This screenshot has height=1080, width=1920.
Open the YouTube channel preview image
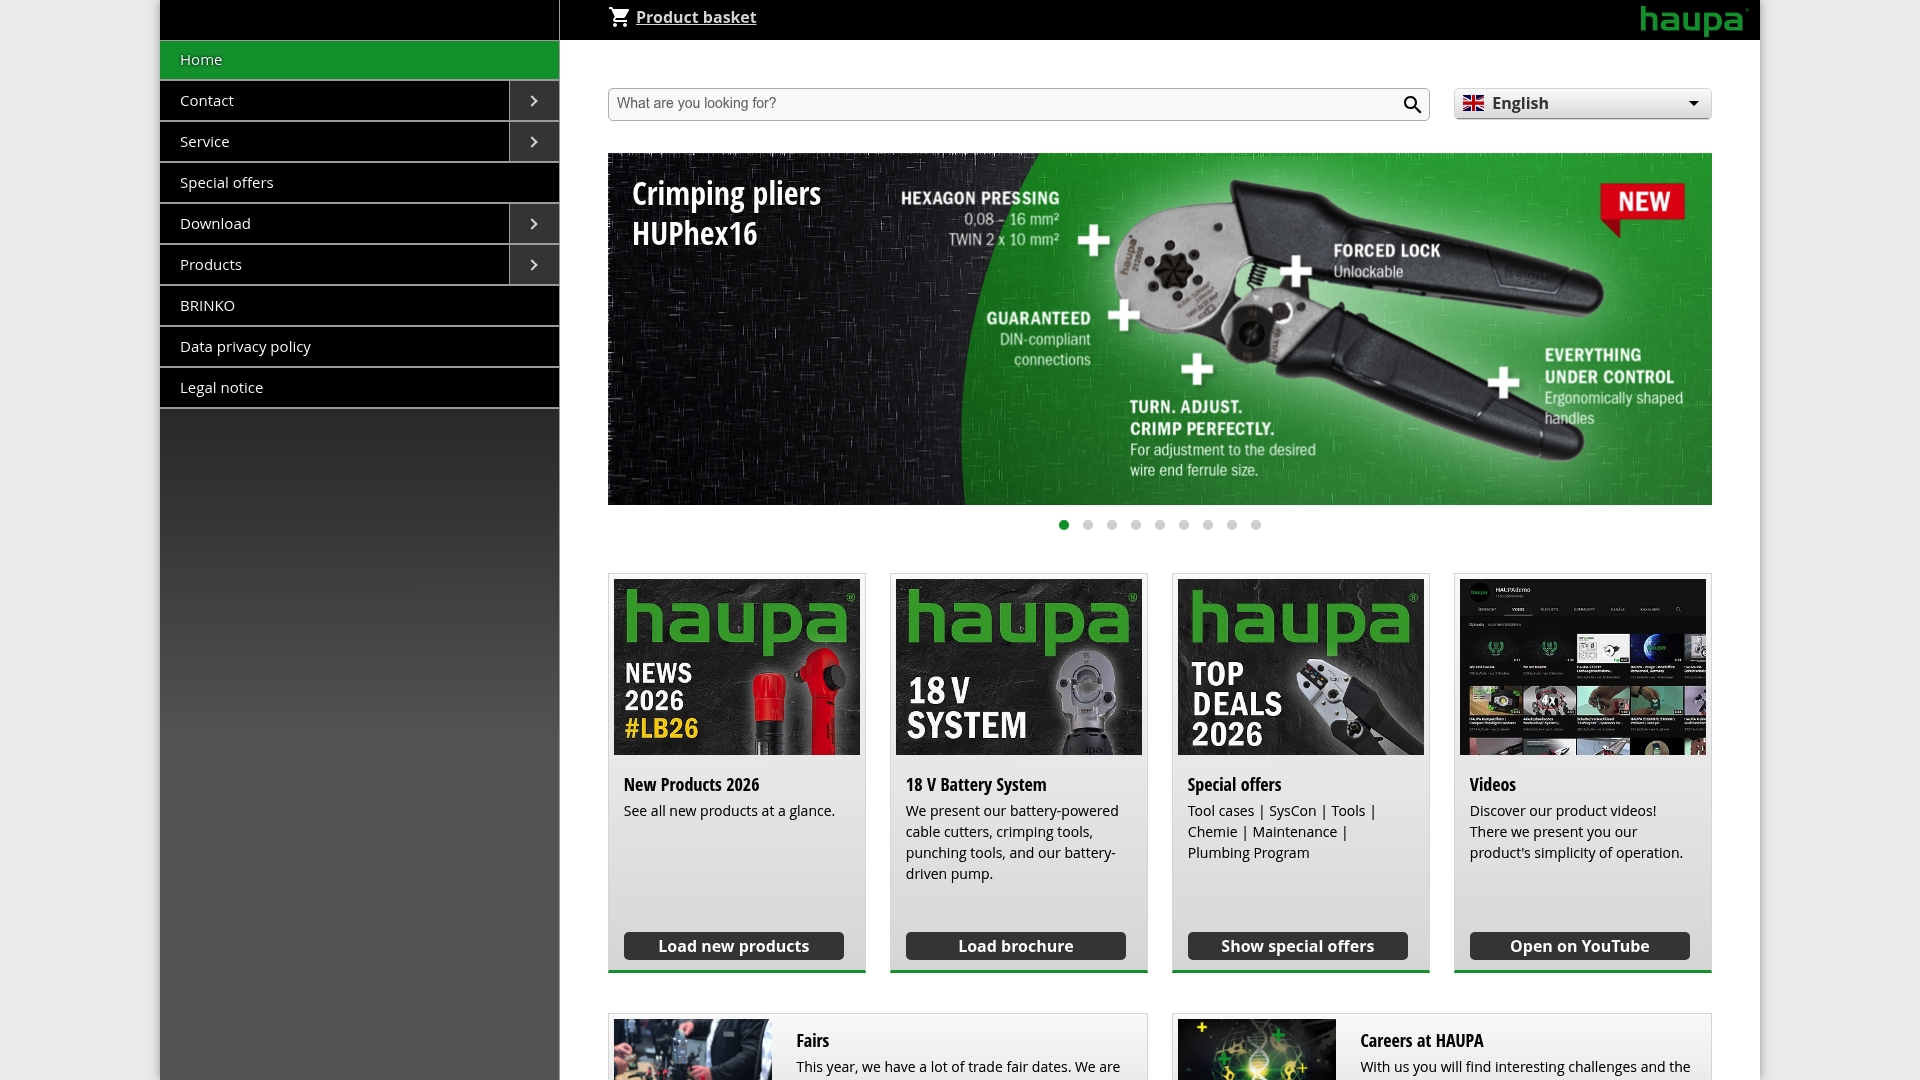pos(1582,666)
